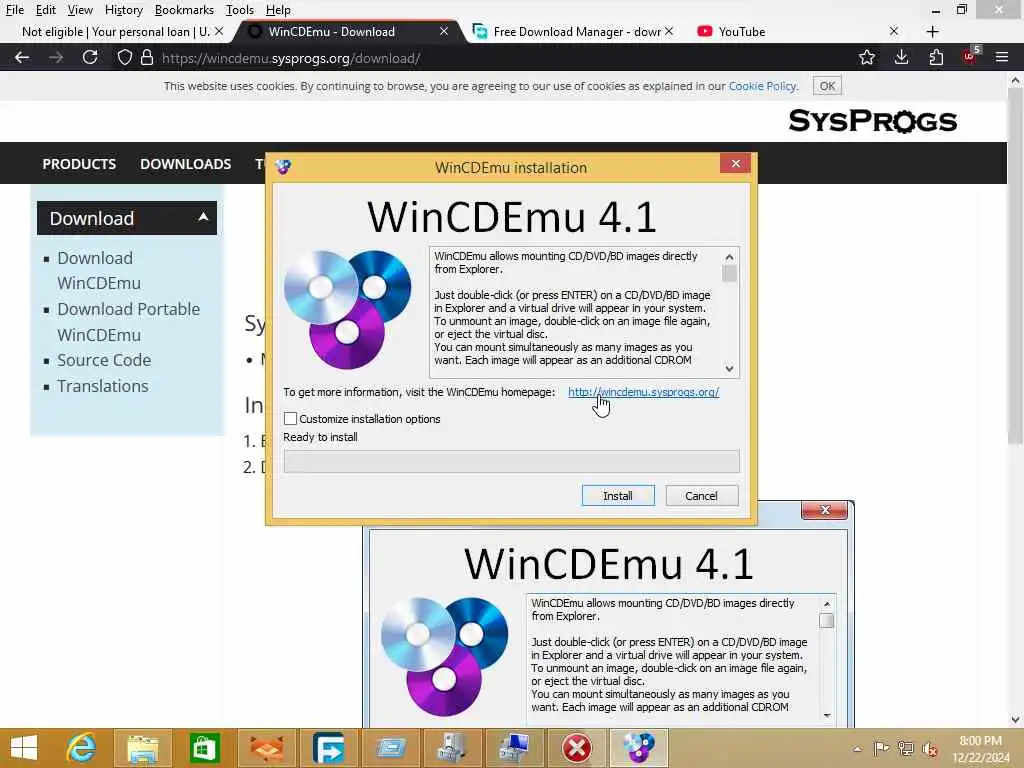Click the taskbar clock showing 8:00 PM
Image resolution: width=1024 pixels, height=768 pixels.
click(x=980, y=748)
